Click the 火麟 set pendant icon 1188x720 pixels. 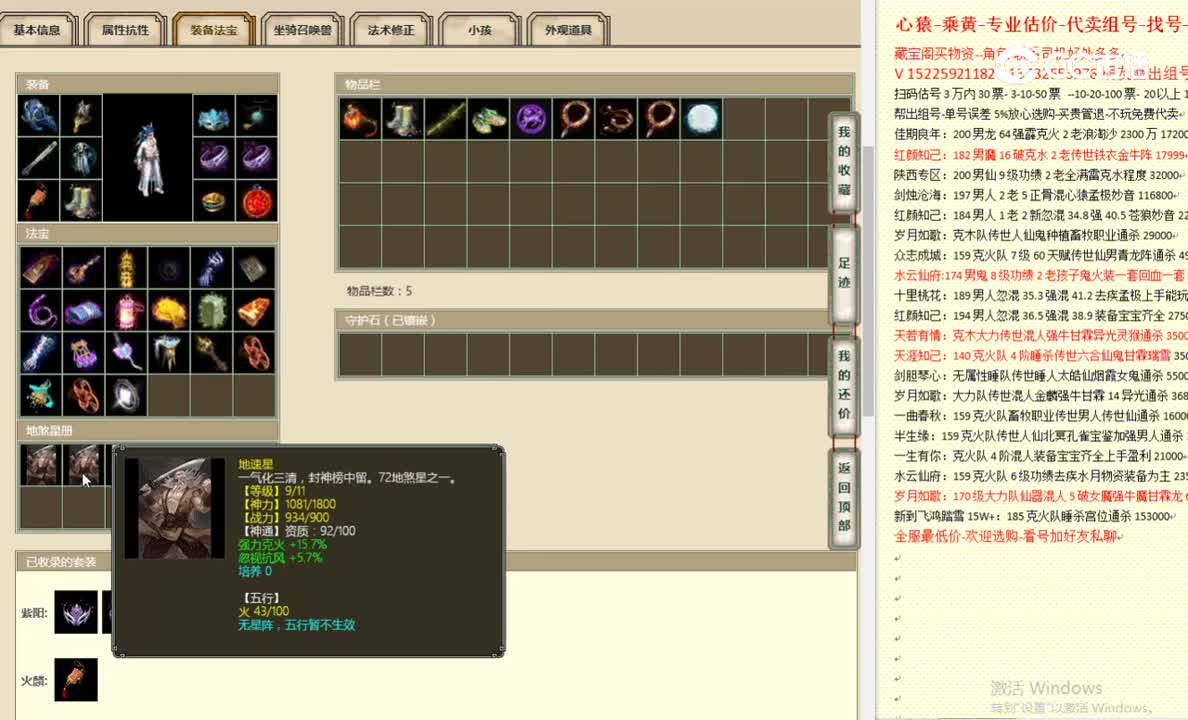tap(76, 680)
